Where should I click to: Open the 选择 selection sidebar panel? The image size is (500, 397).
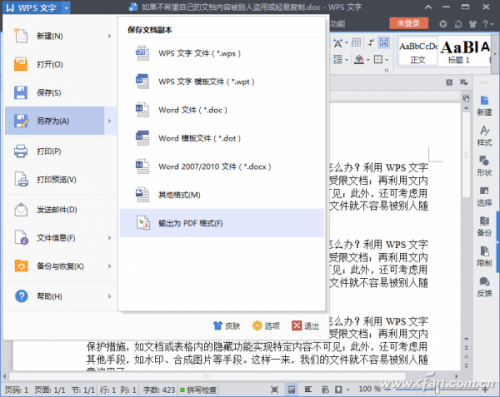tap(484, 196)
